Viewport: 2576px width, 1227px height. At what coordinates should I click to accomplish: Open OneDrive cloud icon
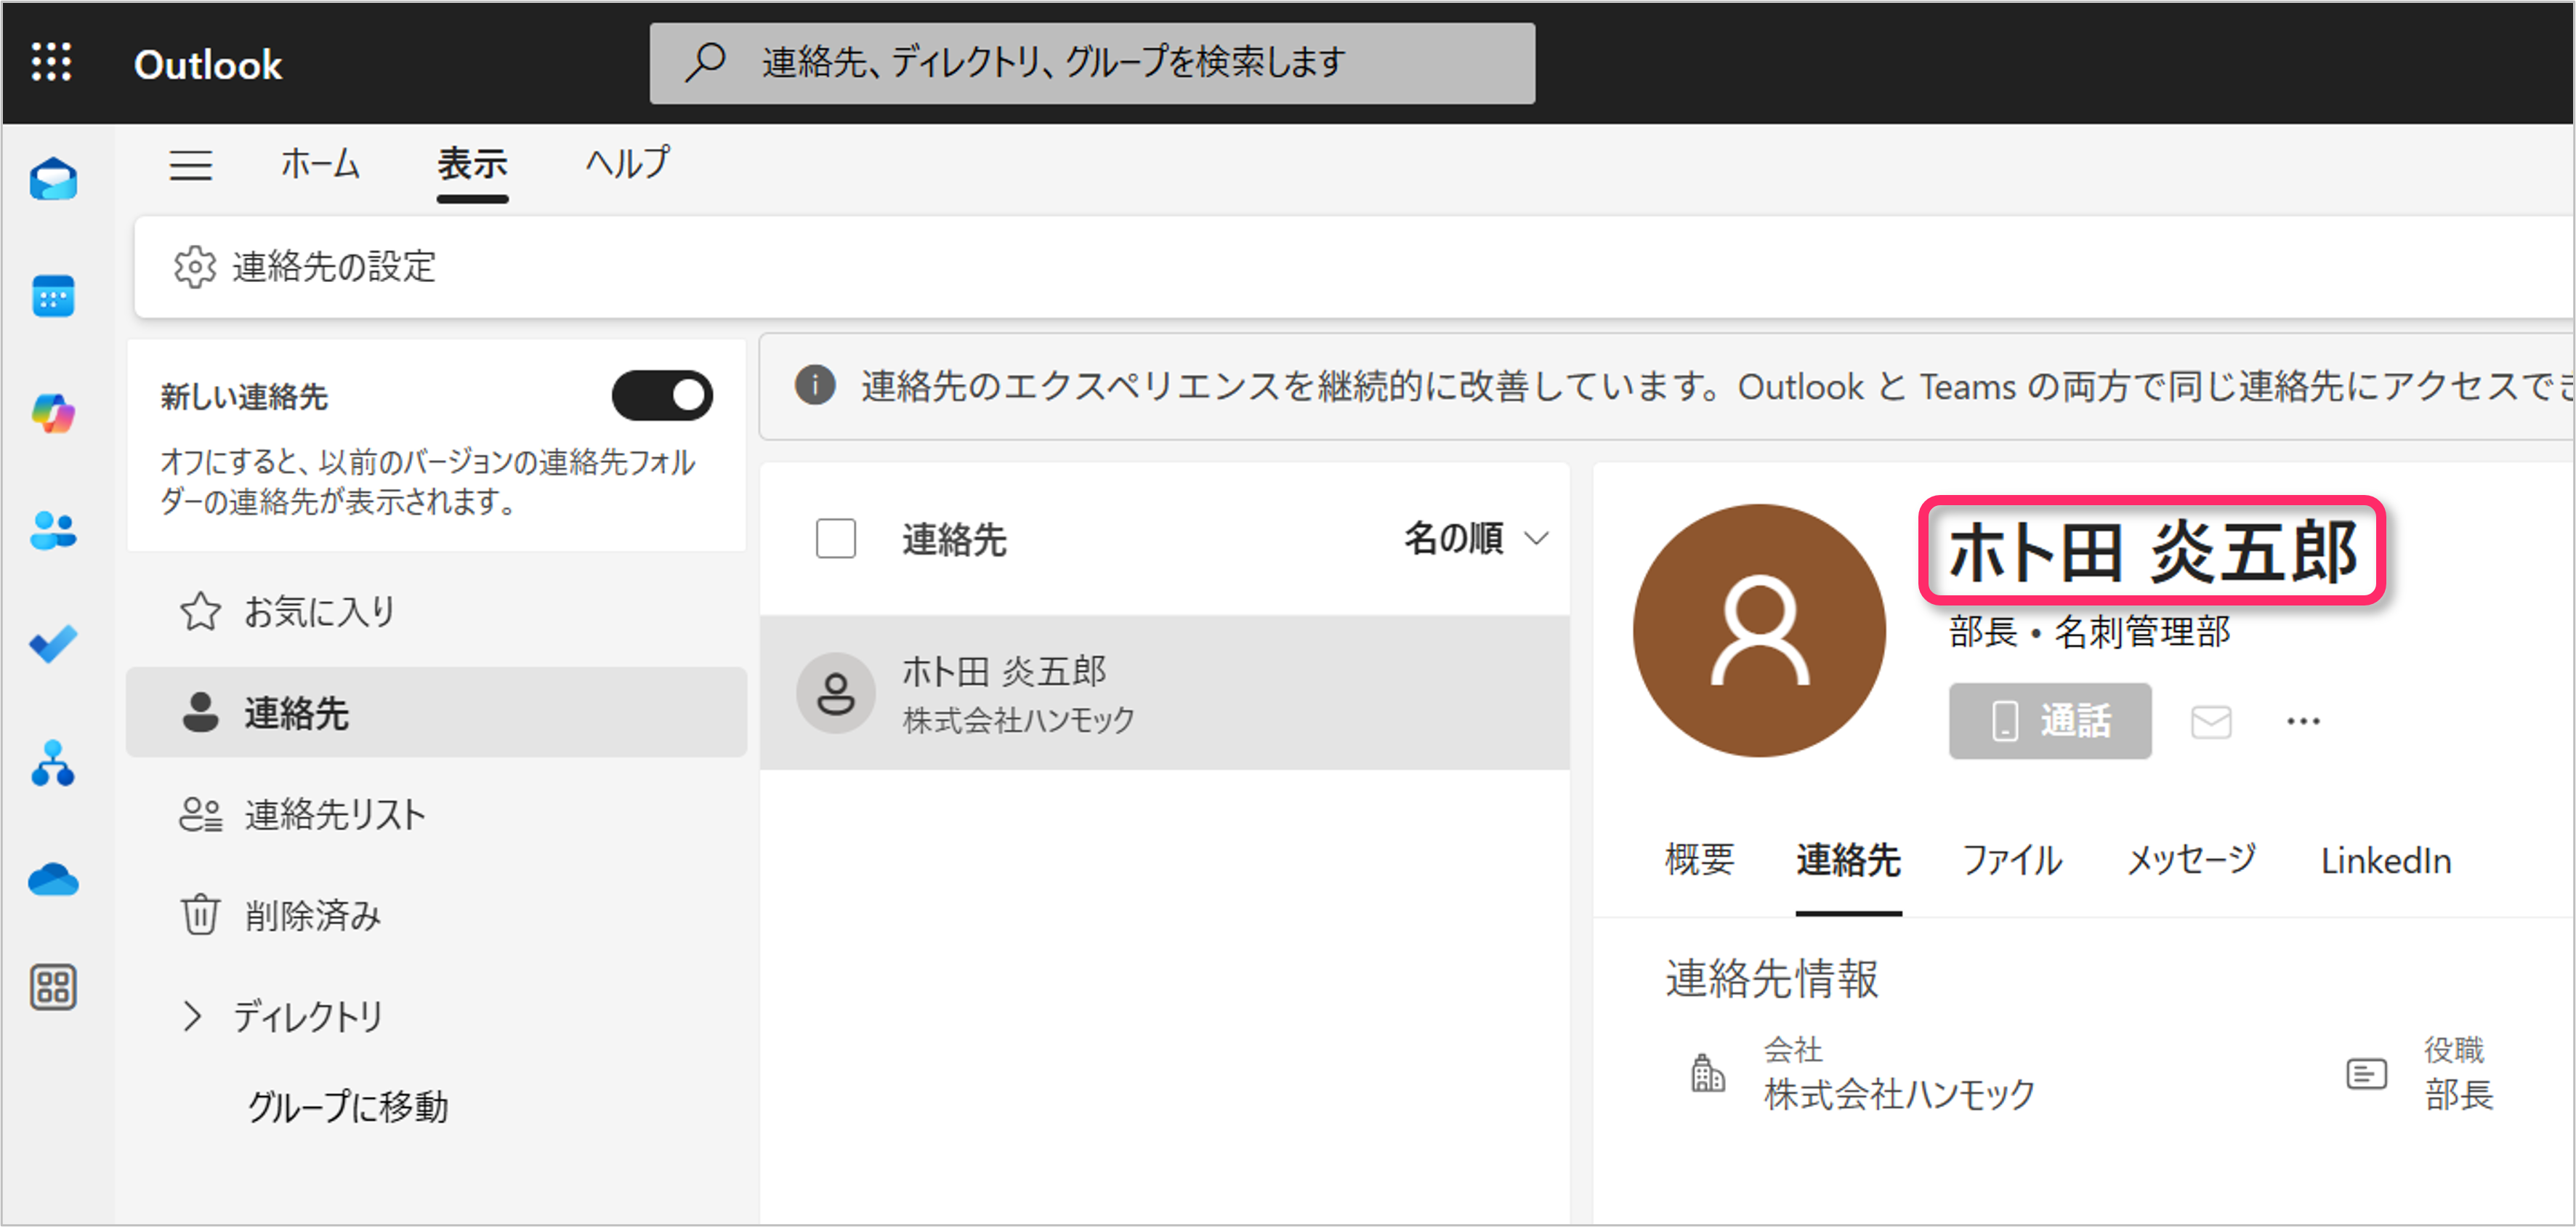[x=53, y=880]
